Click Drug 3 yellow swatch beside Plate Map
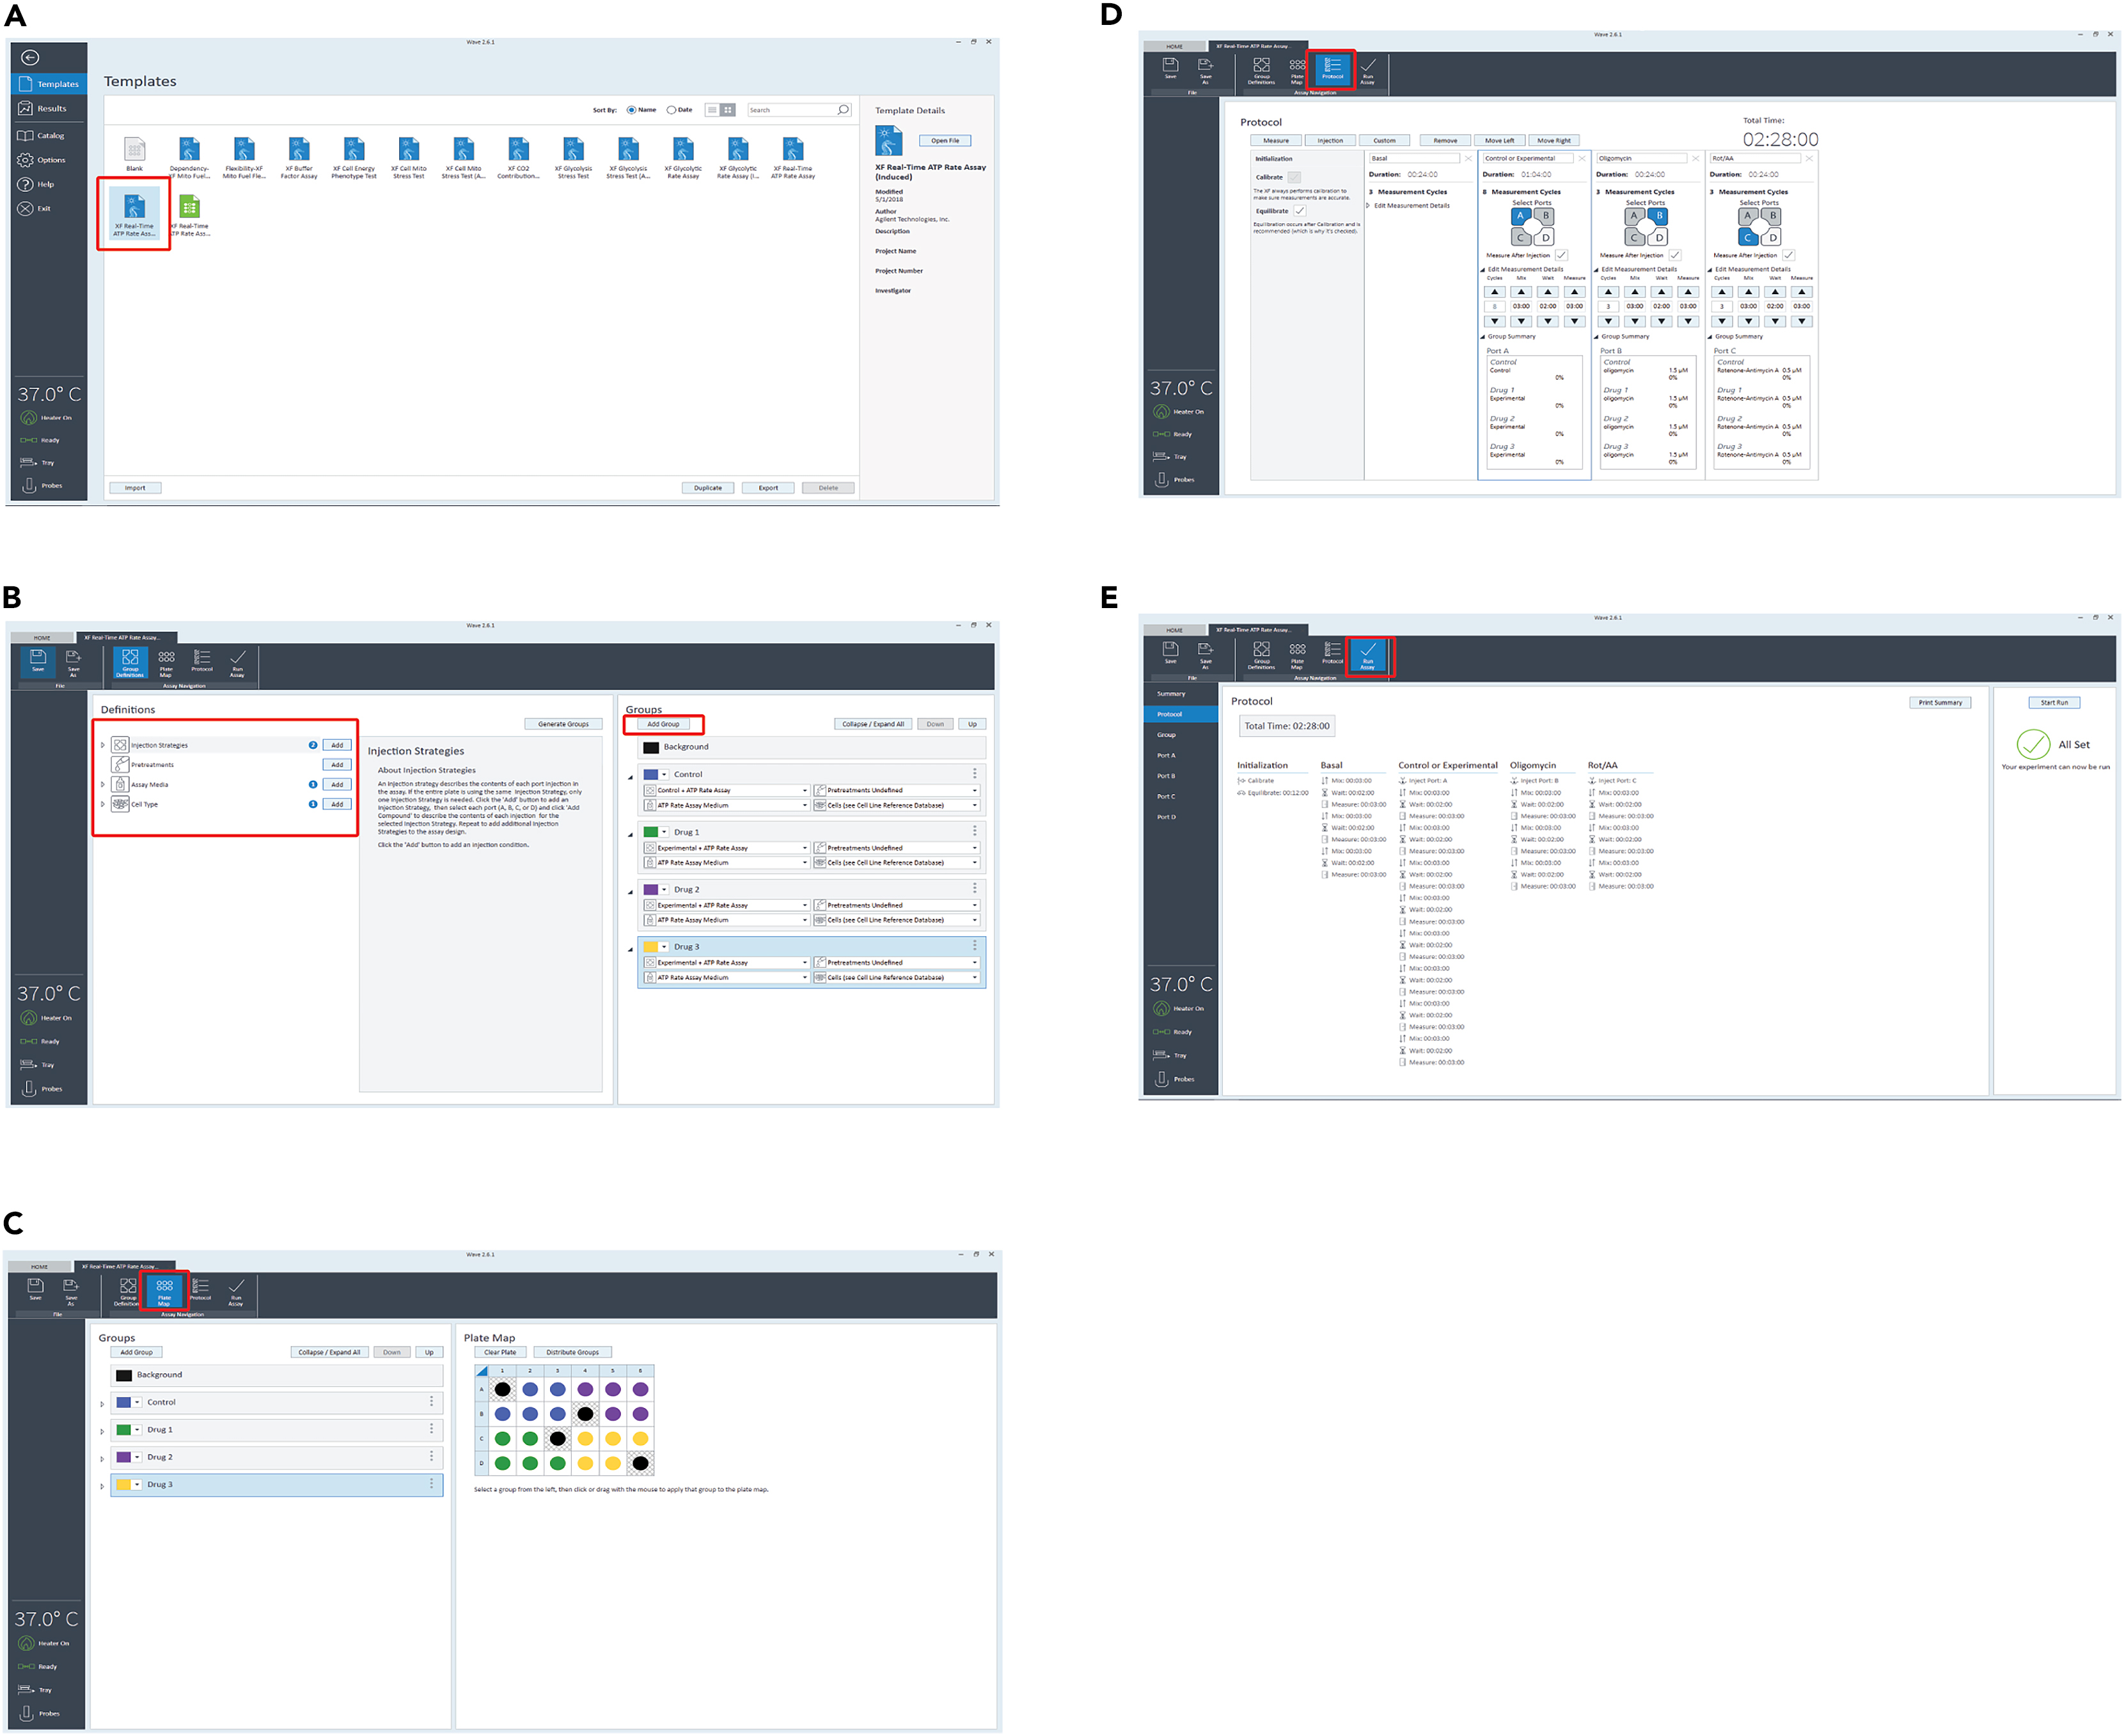The width and height of the screenshot is (2124, 1736). (x=124, y=1485)
